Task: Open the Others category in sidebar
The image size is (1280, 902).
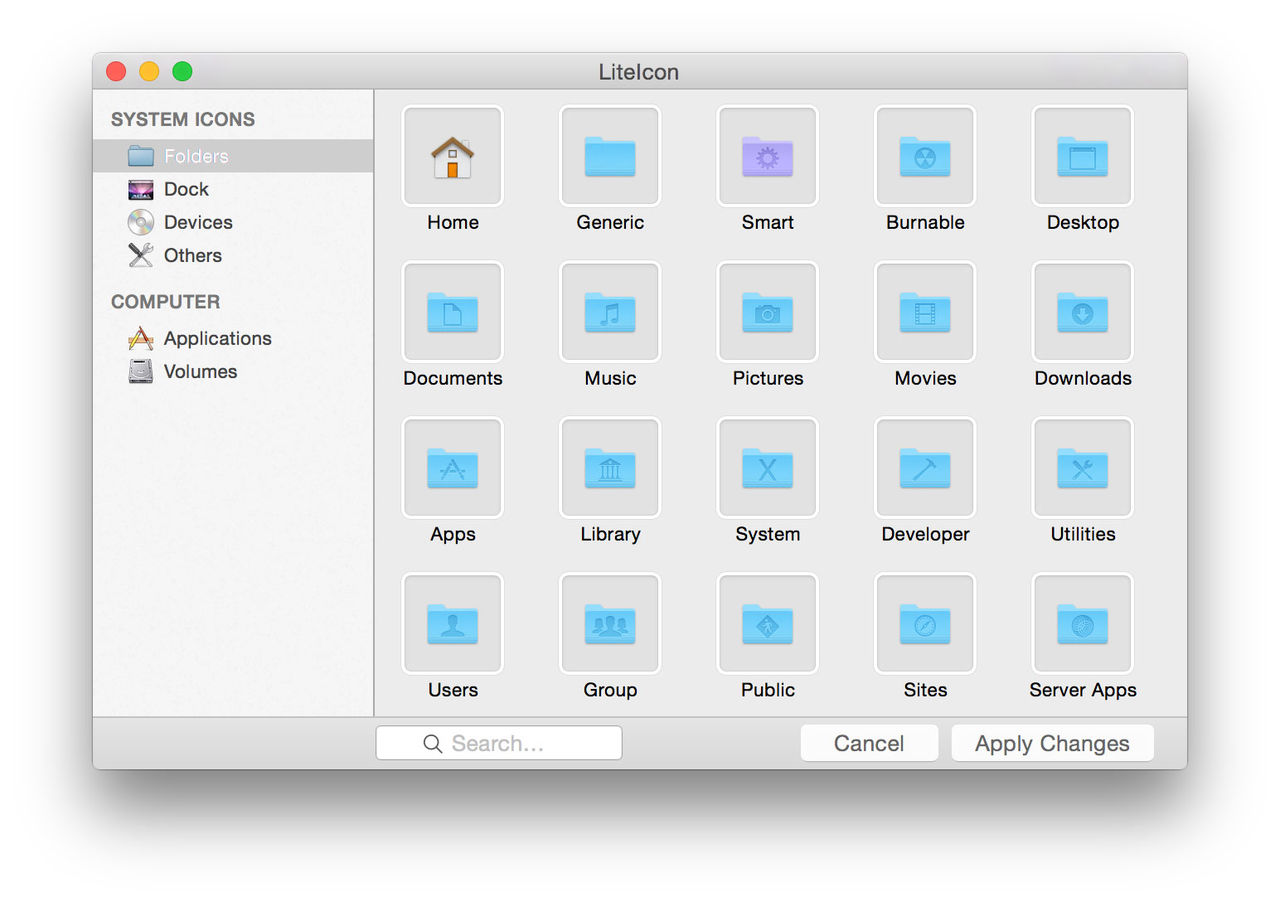Action: (233, 255)
